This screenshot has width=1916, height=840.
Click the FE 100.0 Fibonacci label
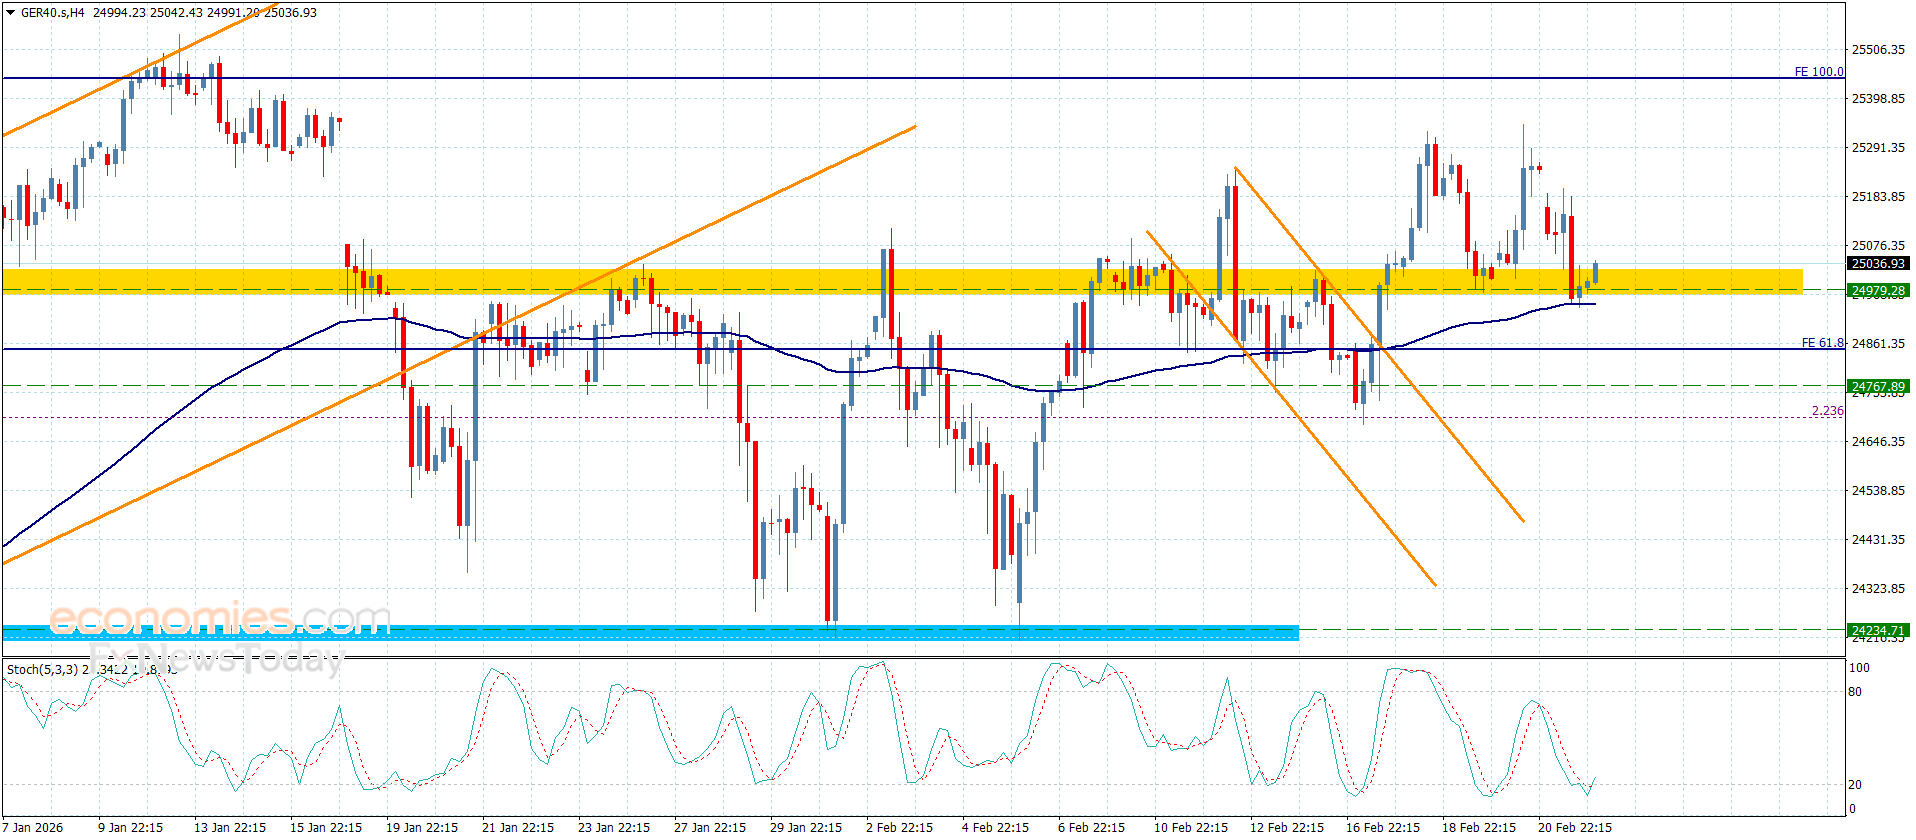point(1818,72)
